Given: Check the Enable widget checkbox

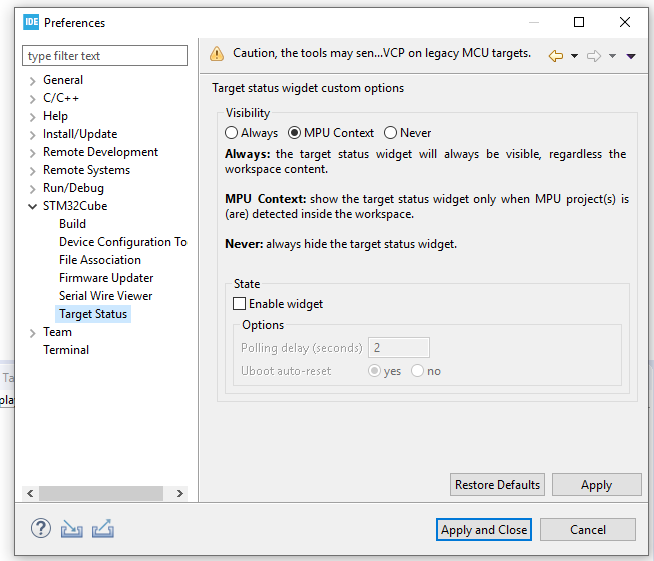Looking at the screenshot, I should click(x=239, y=304).
